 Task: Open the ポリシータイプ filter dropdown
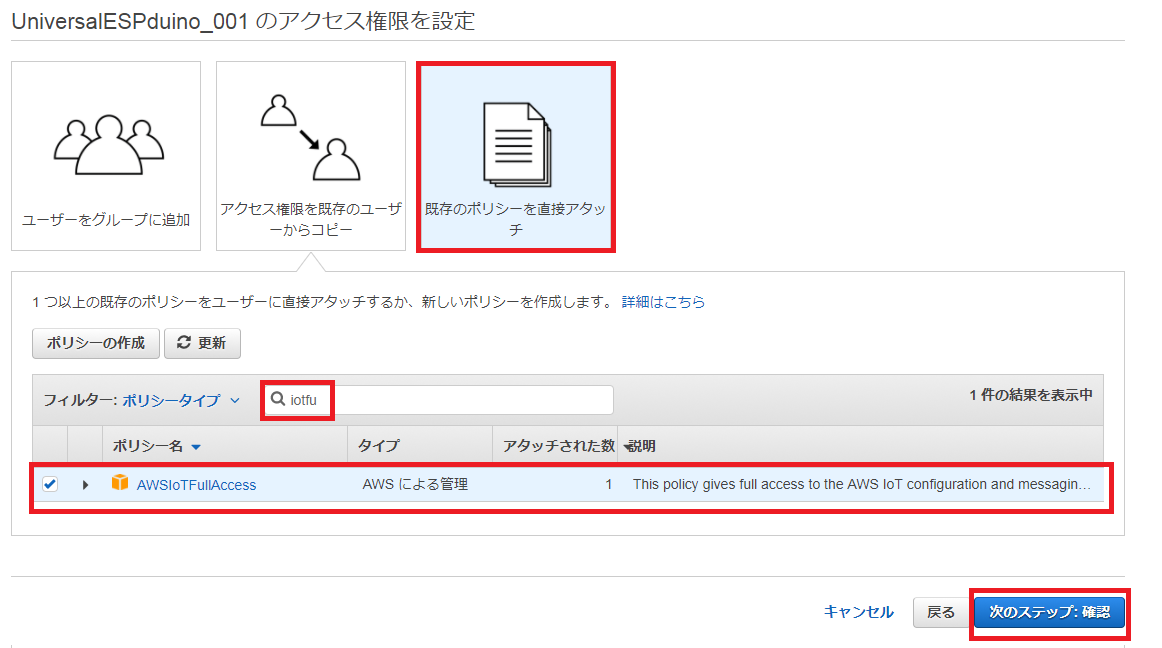pos(181,400)
